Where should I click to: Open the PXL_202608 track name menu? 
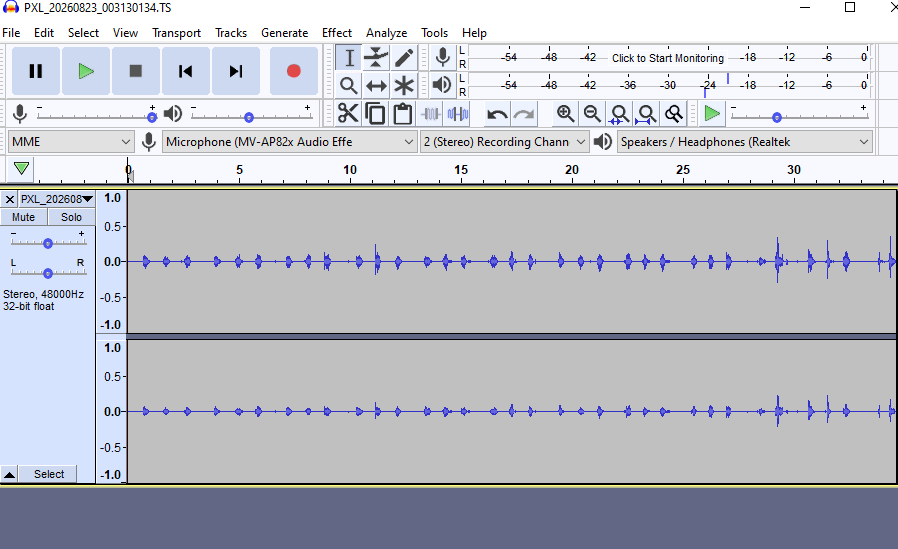tap(57, 199)
